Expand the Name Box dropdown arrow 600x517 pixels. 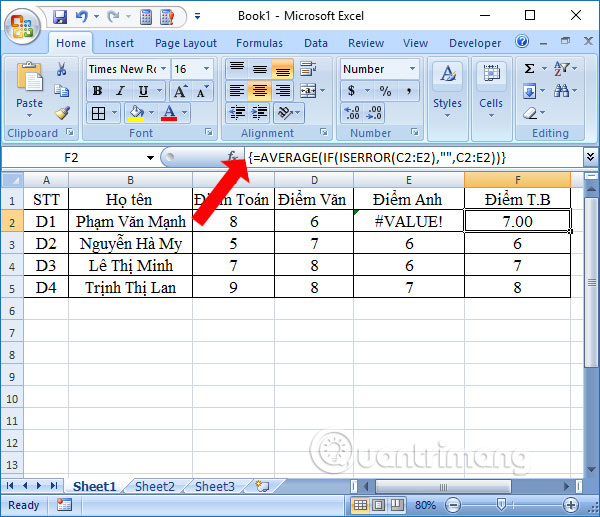coord(150,157)
